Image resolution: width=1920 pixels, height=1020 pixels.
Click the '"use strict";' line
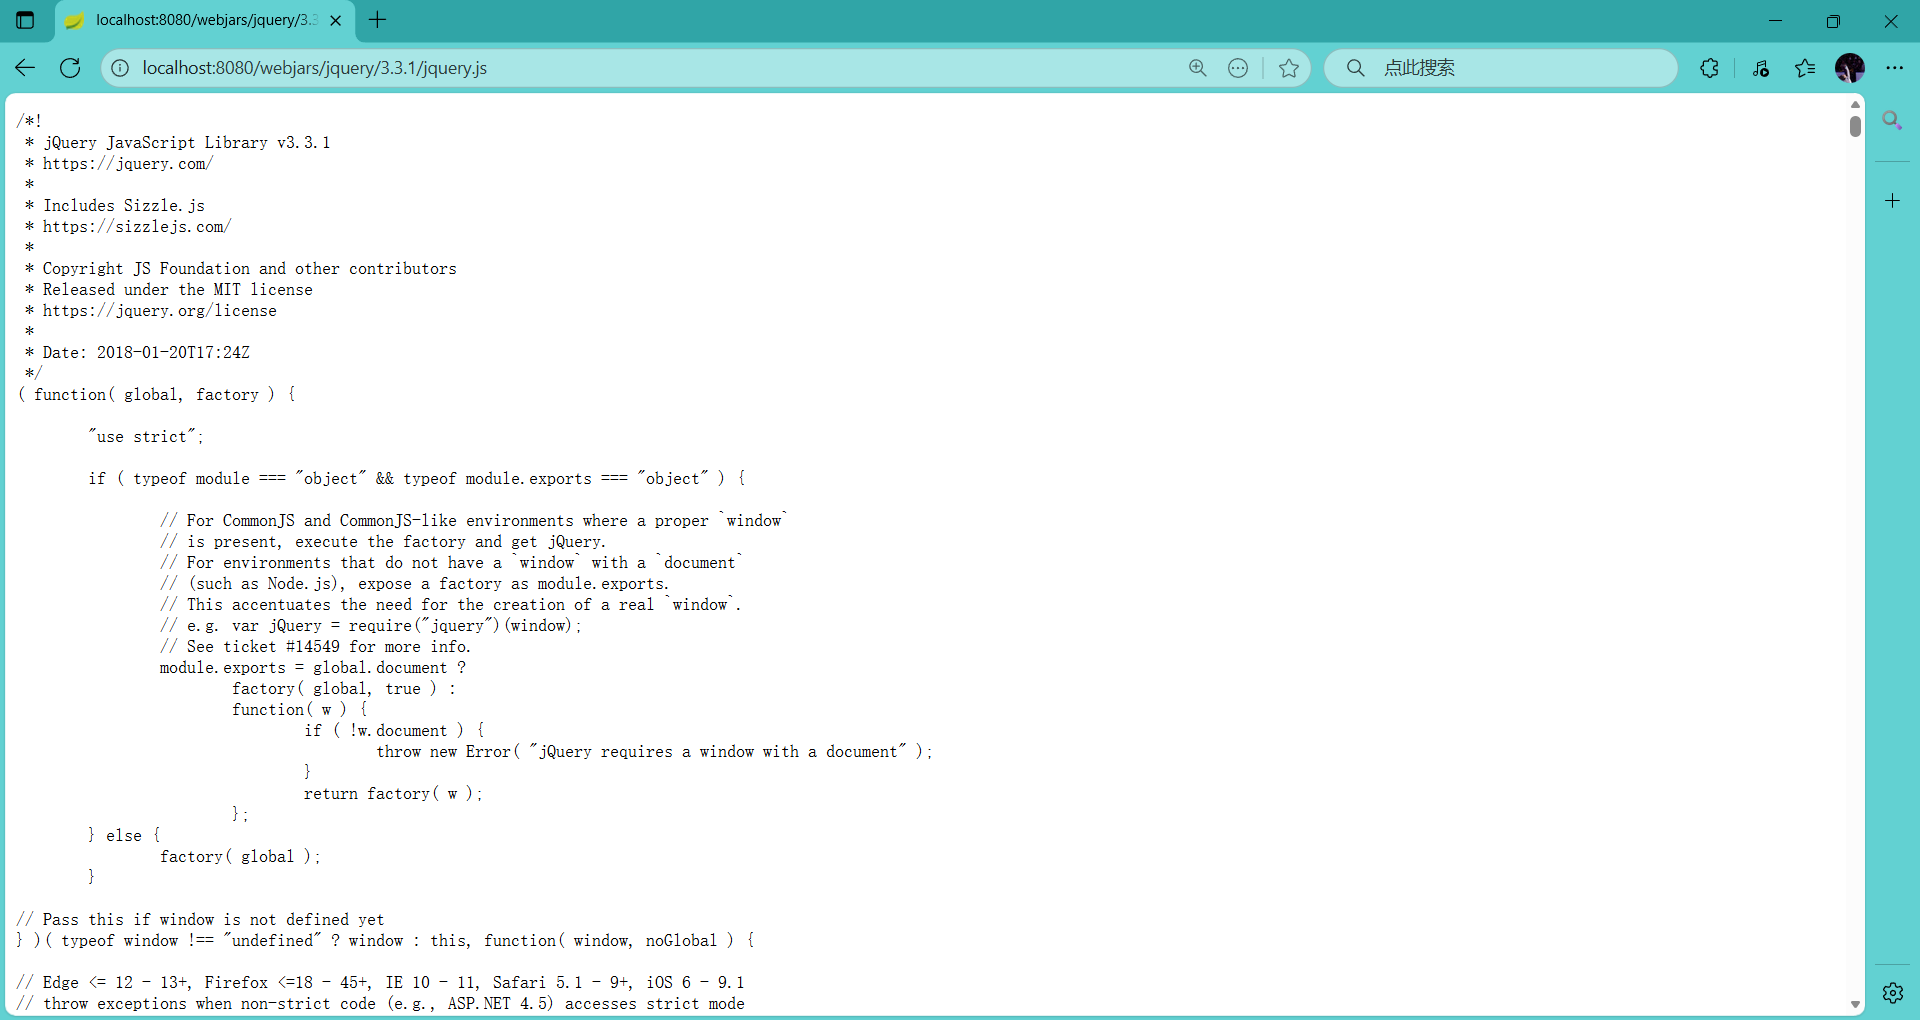(x=146, y=436)
